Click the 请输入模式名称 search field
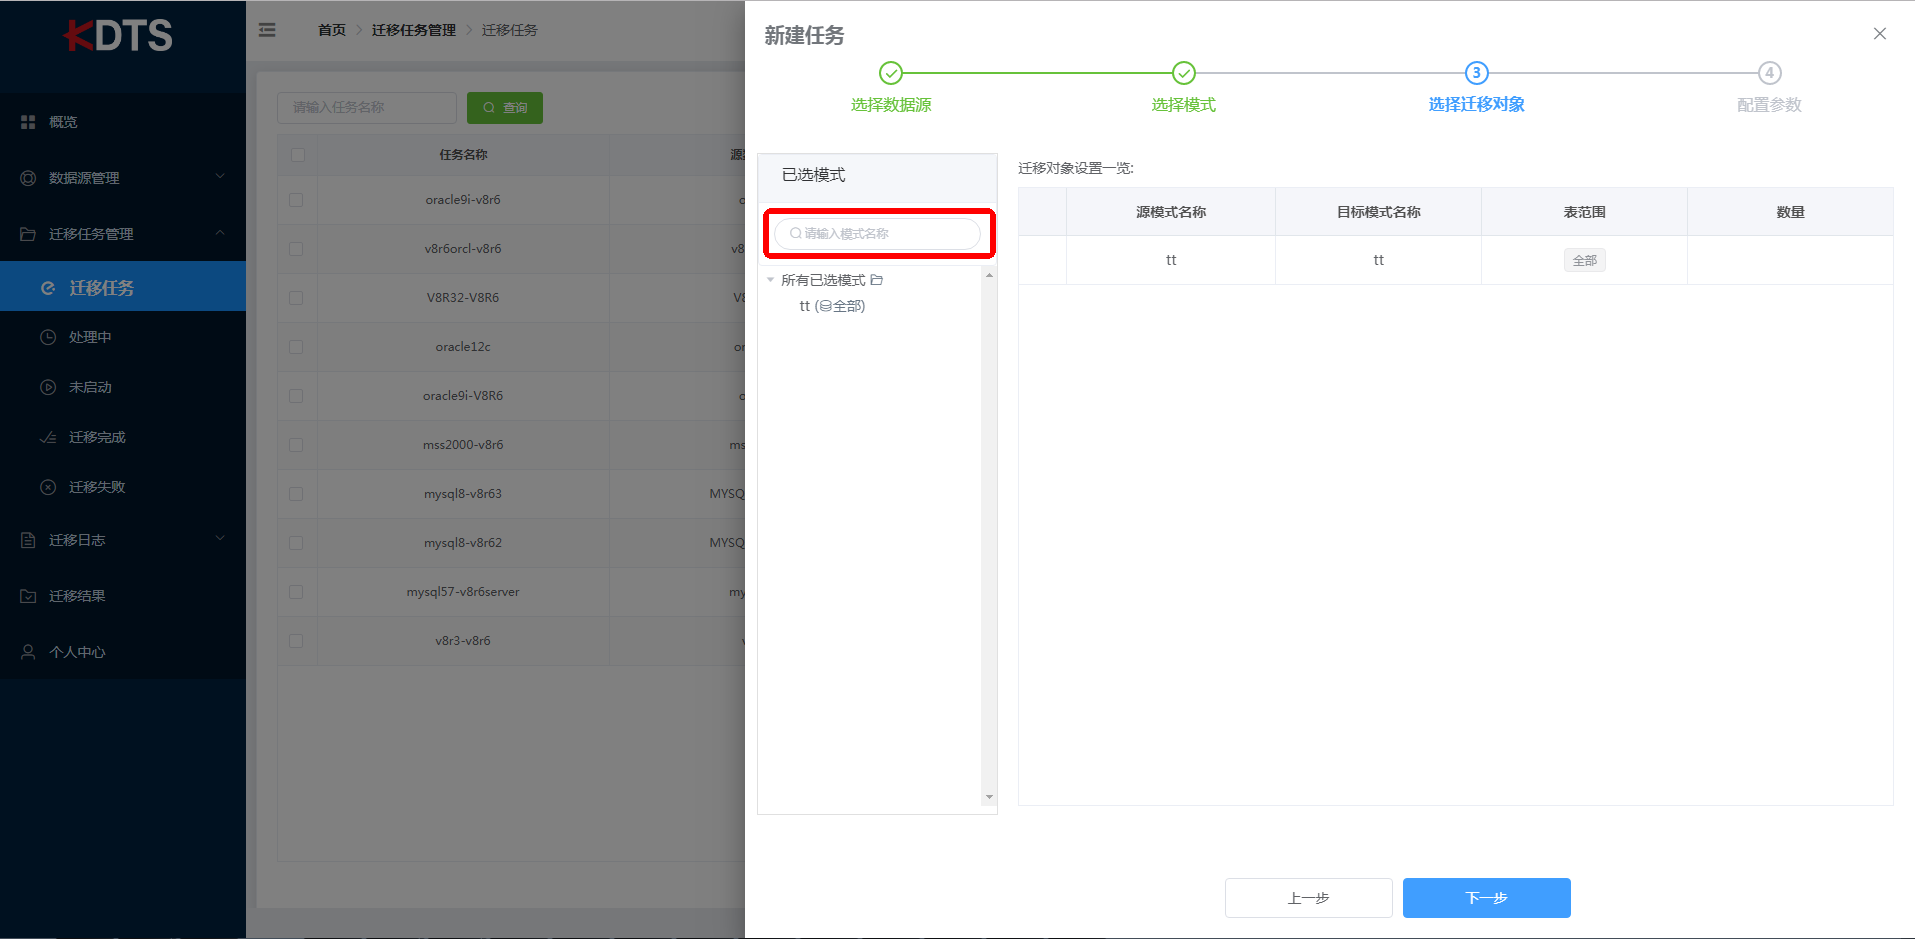 pos(878,234)
